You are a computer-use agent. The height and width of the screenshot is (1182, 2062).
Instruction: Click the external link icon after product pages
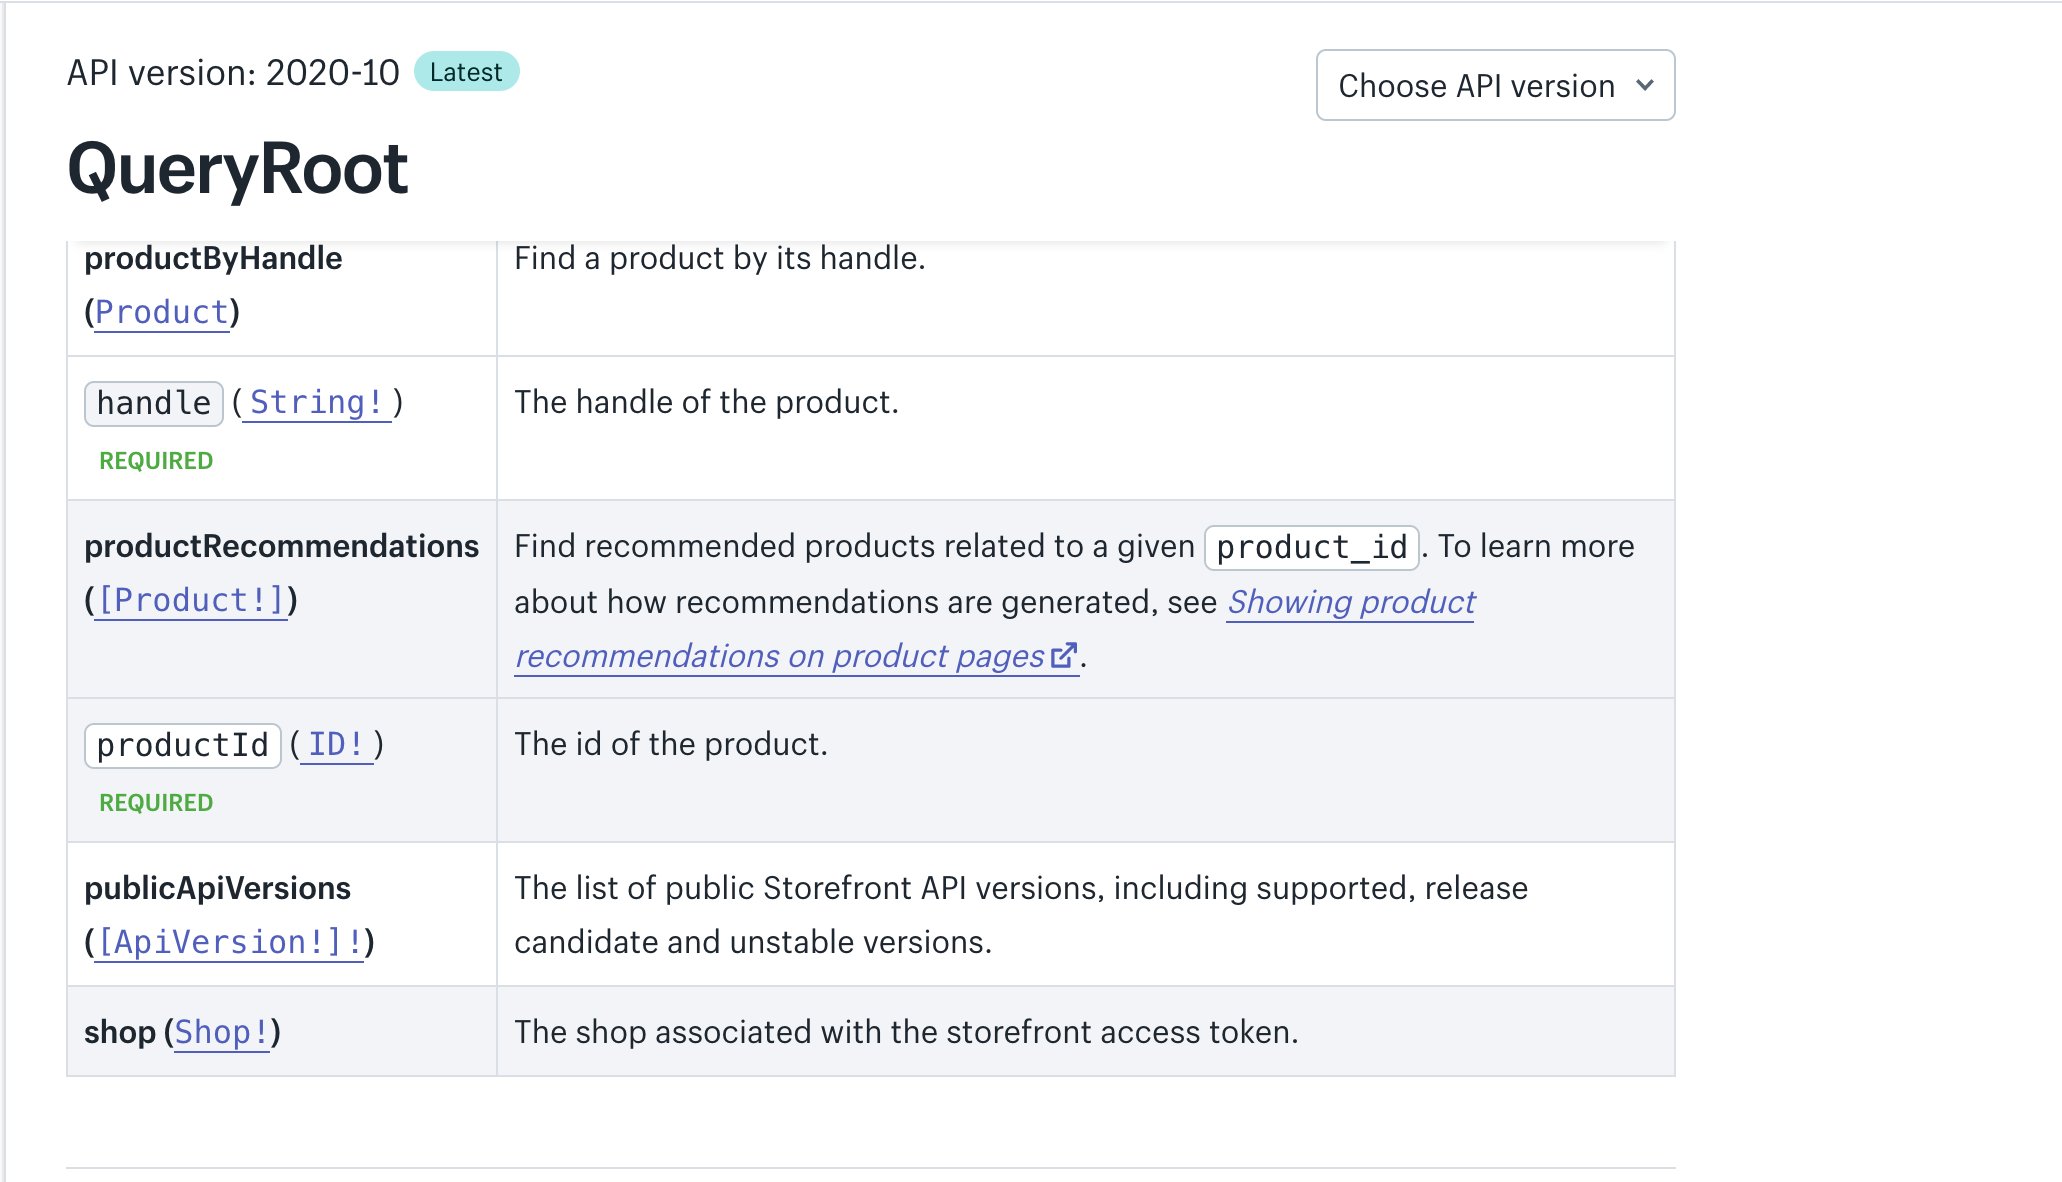click(1064, 655)
